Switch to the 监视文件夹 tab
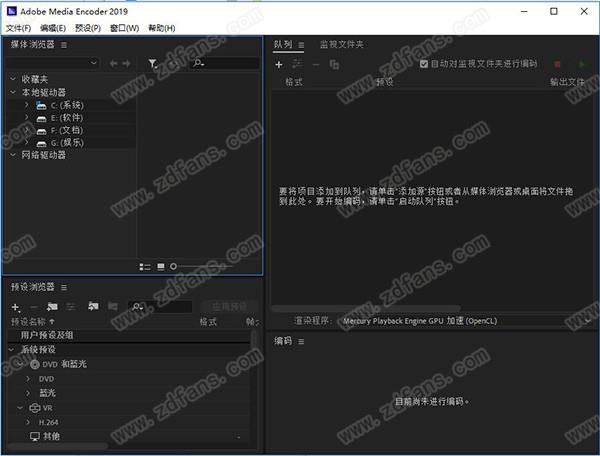The image size is (600, 456). 341,45
